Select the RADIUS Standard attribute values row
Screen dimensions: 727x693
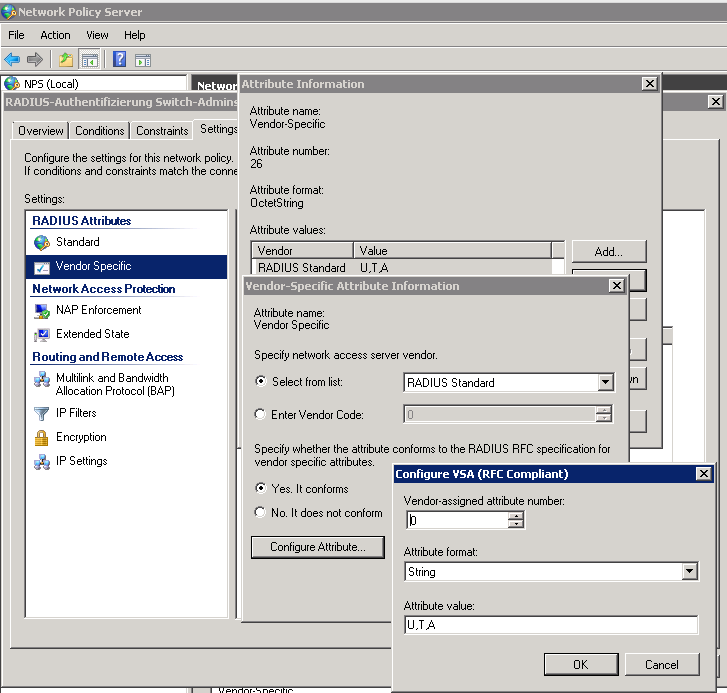402,267
